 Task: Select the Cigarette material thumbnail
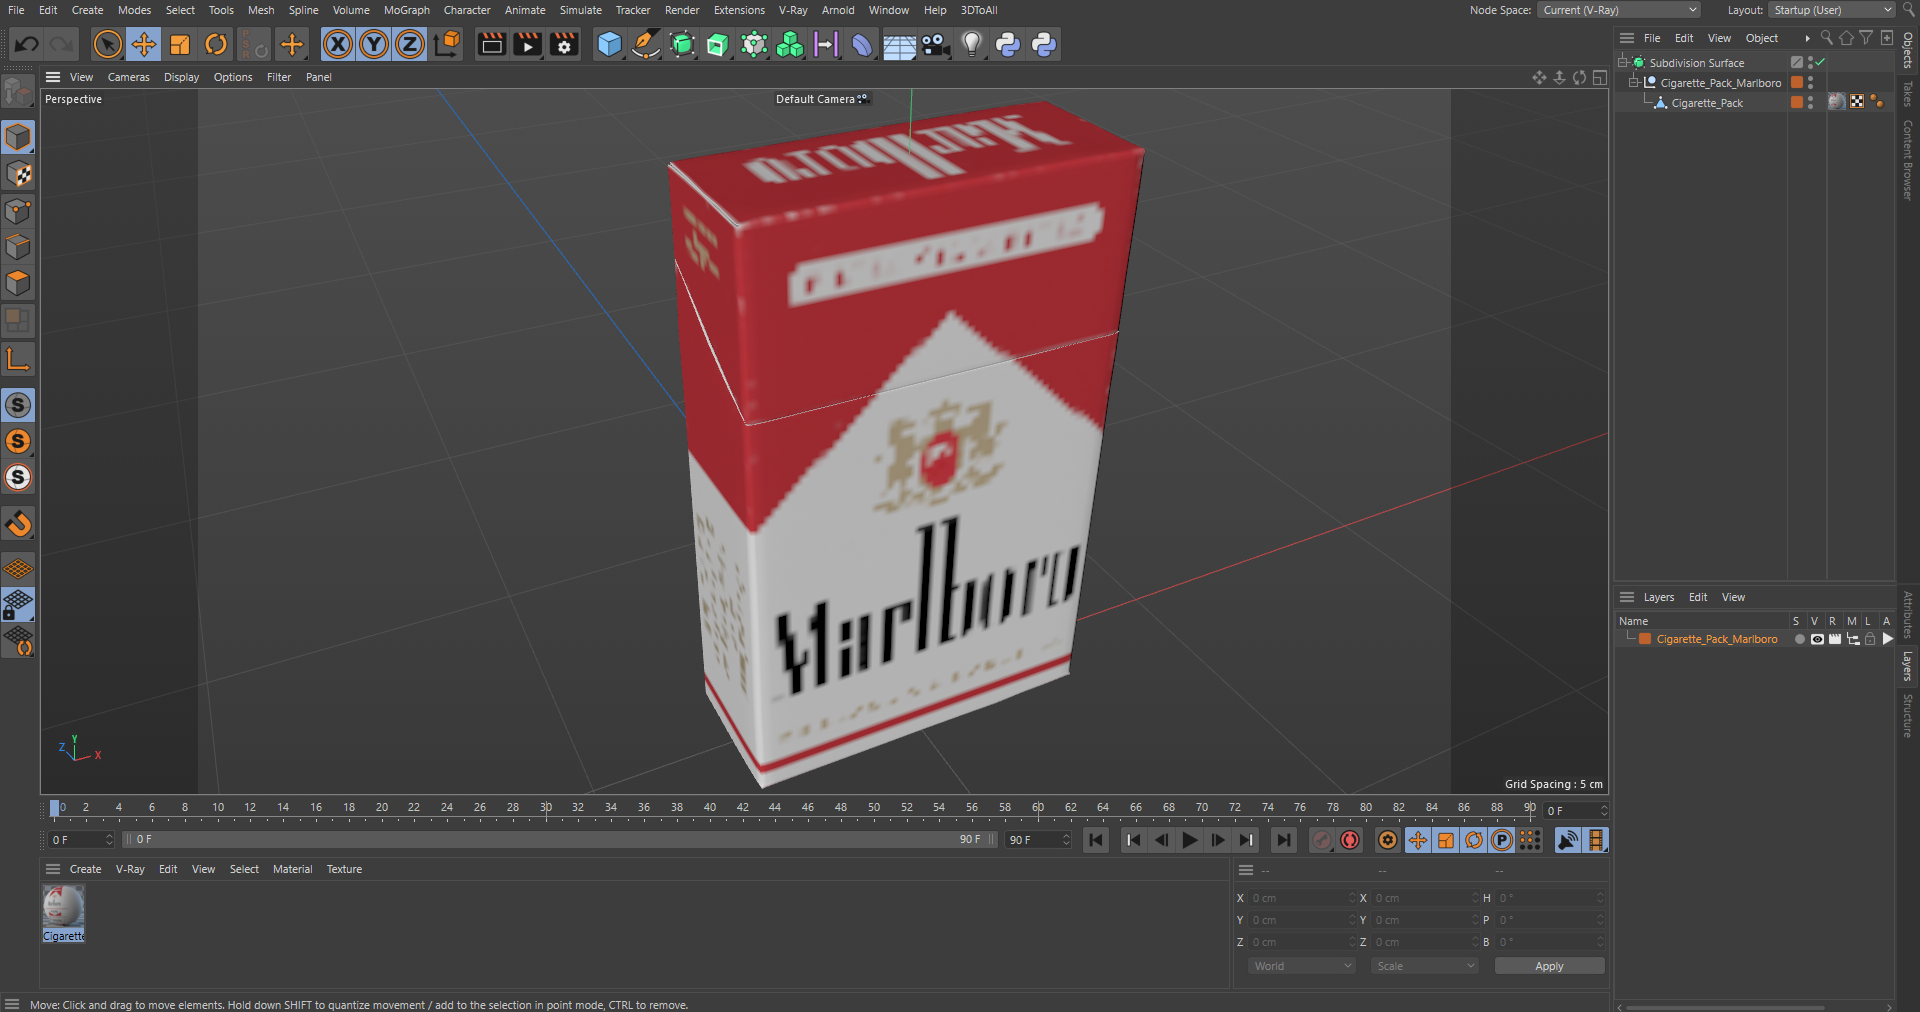(x=63, y=907)
